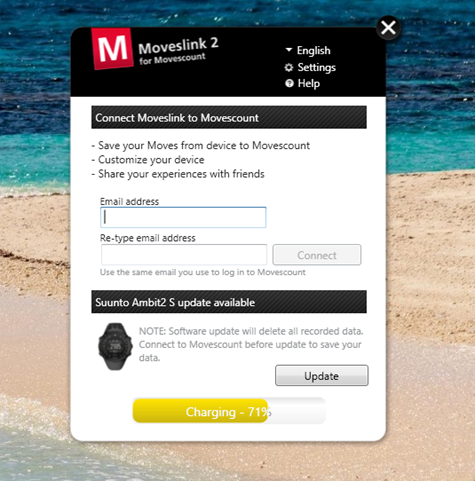
Task: Open the Settings menu item
Action: 317,67
